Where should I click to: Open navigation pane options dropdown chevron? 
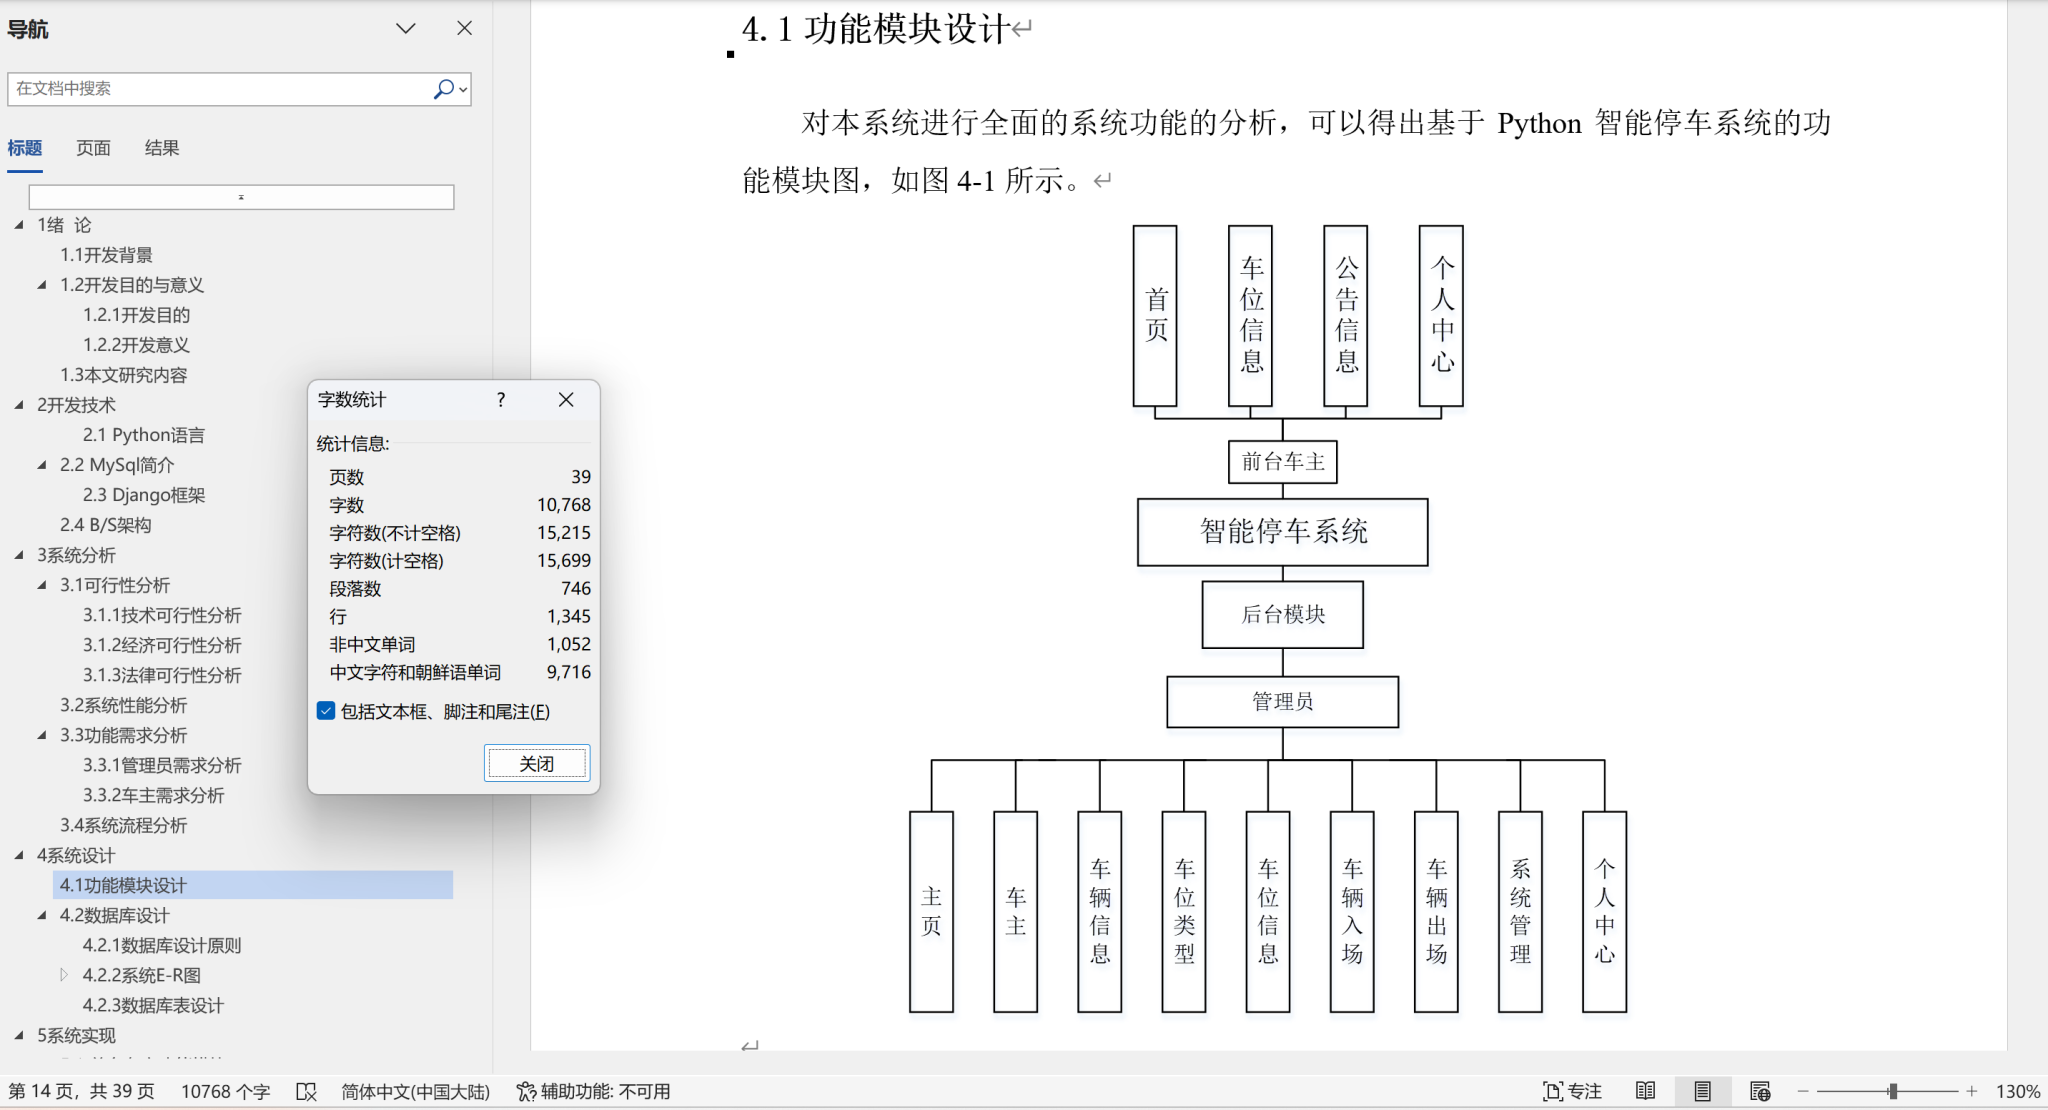(x=405, y=29)
